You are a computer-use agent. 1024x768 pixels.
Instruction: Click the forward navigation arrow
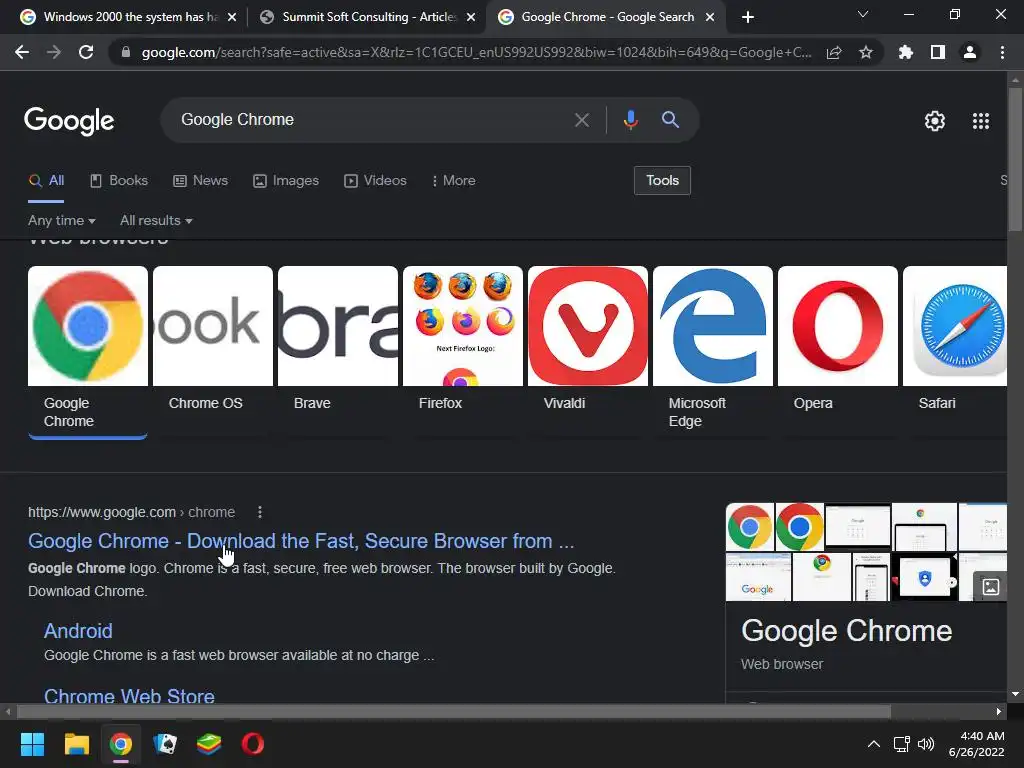(54, 52)
